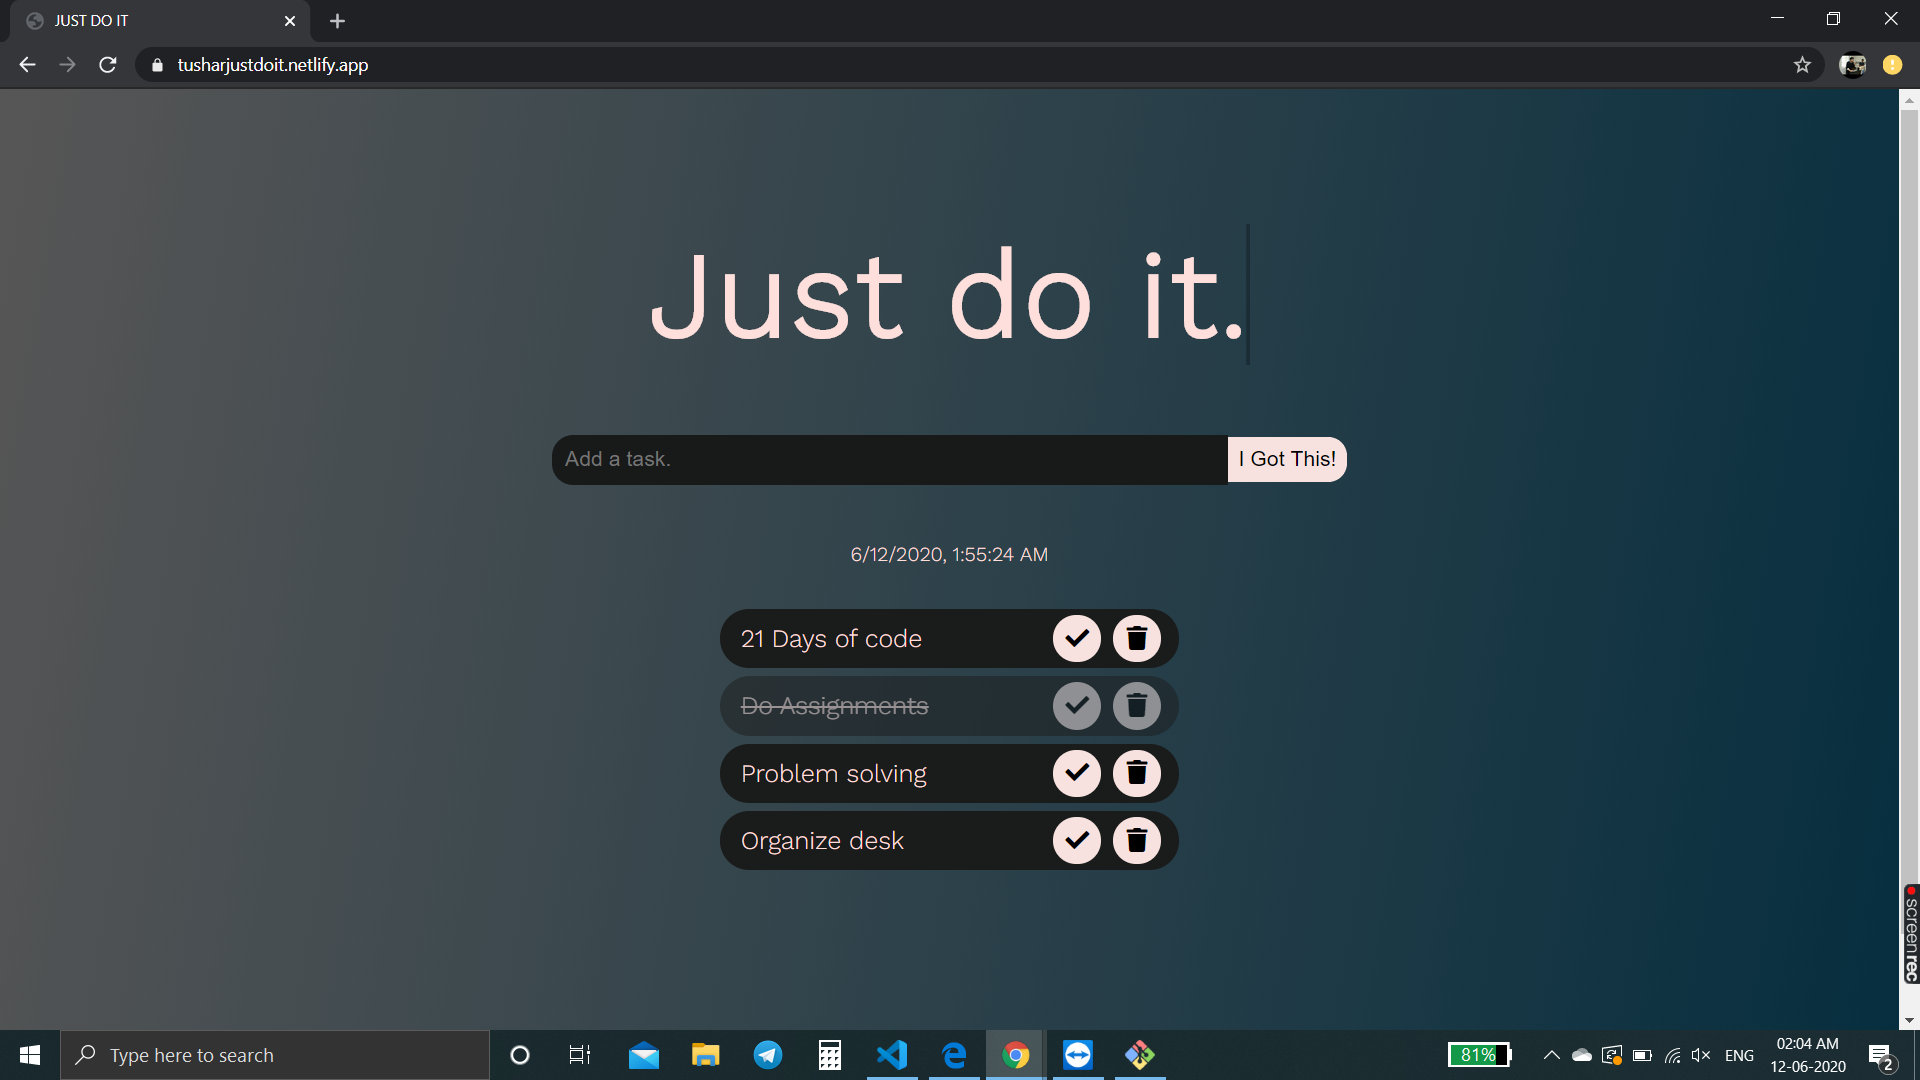Open the Mail app from taskbar
Viewport: 1920px width, 1080px height.
[x=644, y=1055]
